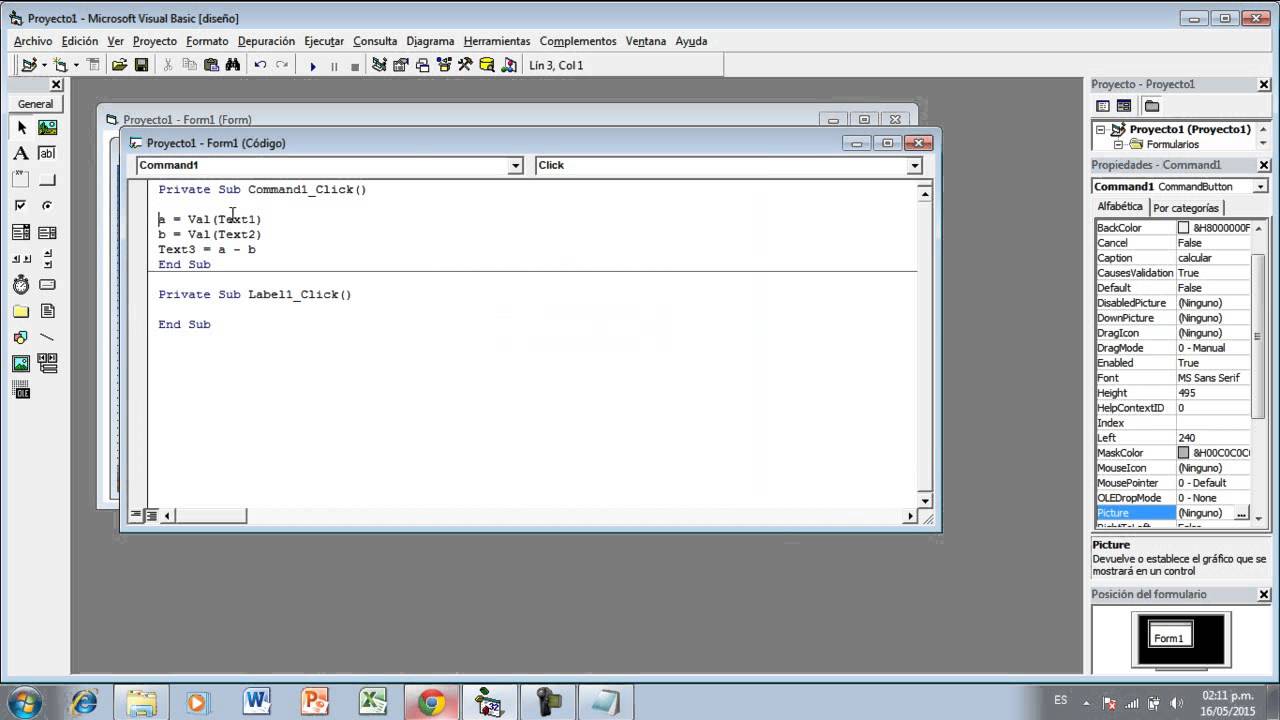Open the Data View window icon

487,65
